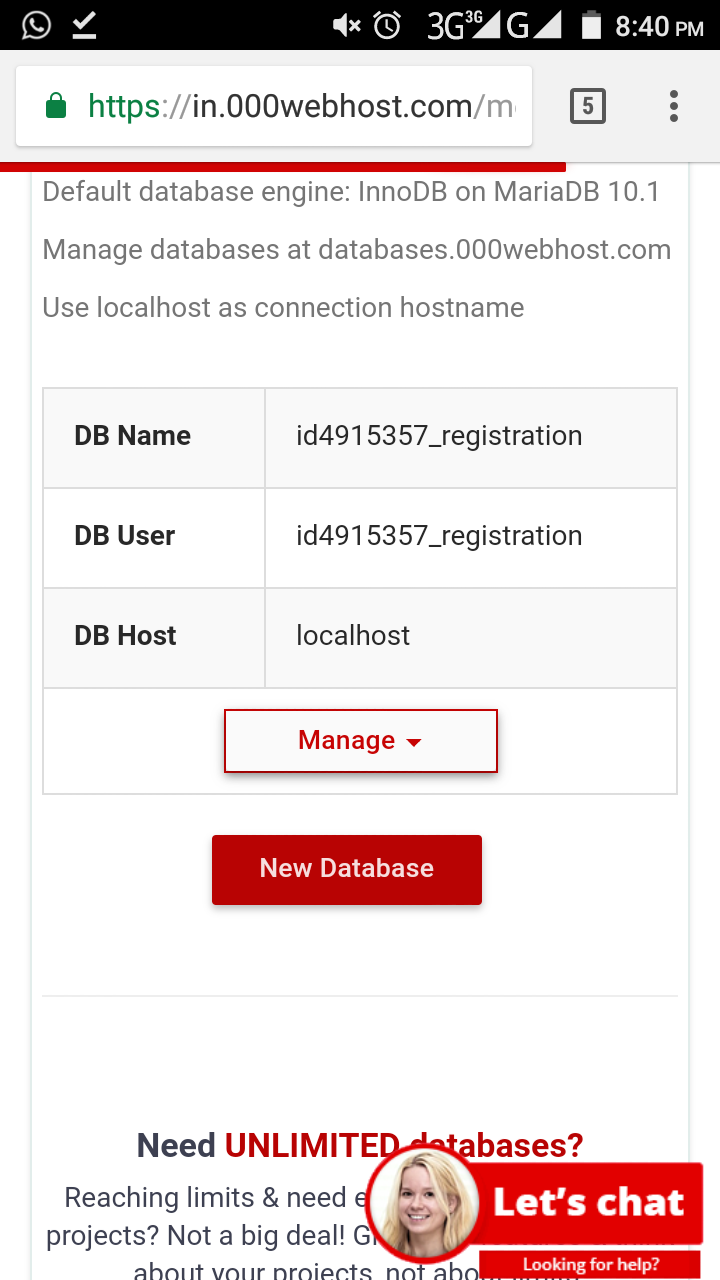
Task: Click the New Database button
Action: coord(346,869)
